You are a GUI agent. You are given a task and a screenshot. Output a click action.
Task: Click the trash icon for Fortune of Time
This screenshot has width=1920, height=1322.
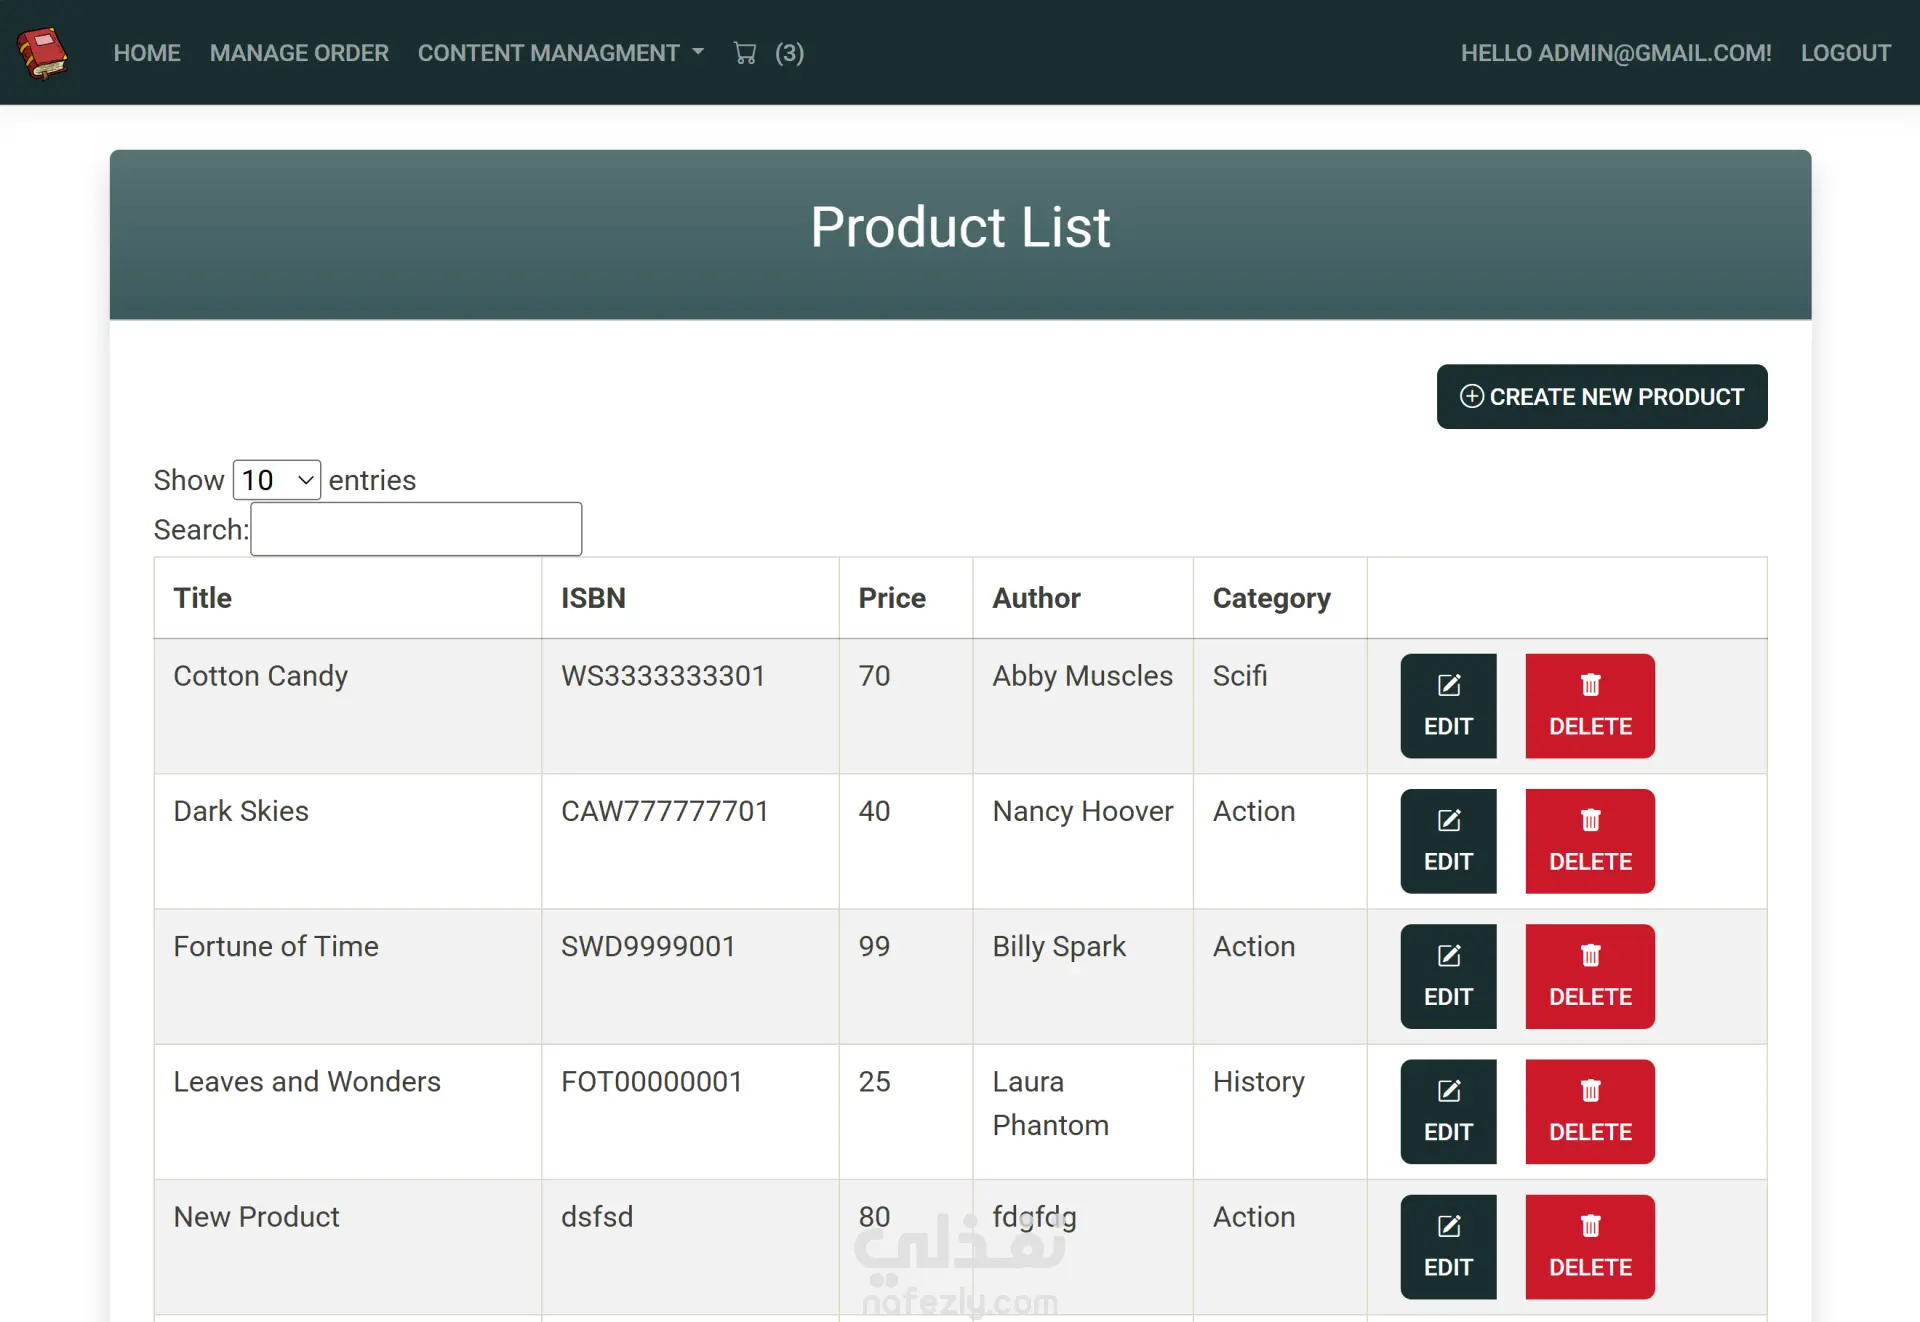pos(1589,955)
